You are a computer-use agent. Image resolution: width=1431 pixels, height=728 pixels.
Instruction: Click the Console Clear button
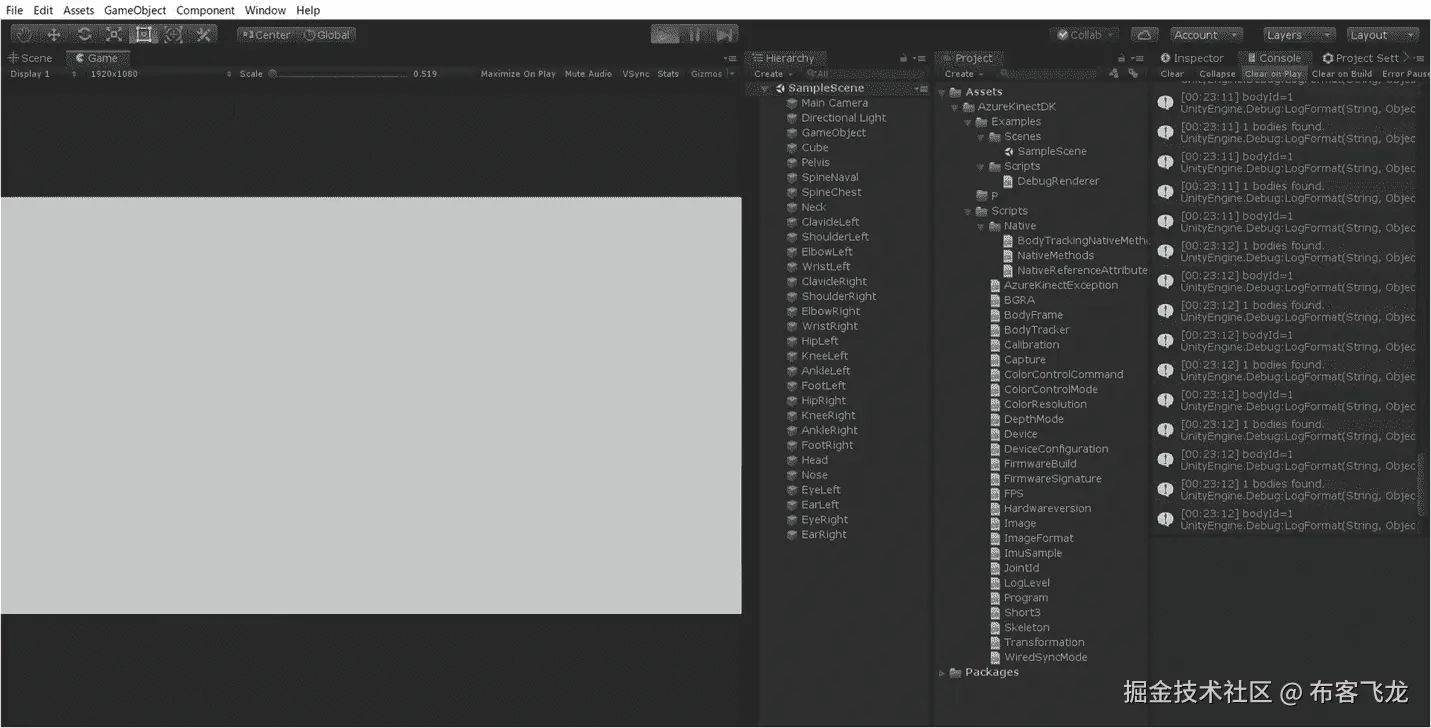[1172, 74]
